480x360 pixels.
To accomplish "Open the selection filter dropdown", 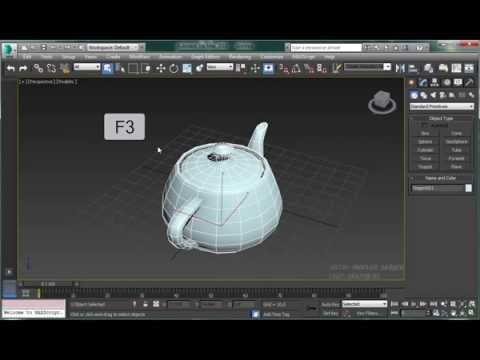I will click(87, 67).
